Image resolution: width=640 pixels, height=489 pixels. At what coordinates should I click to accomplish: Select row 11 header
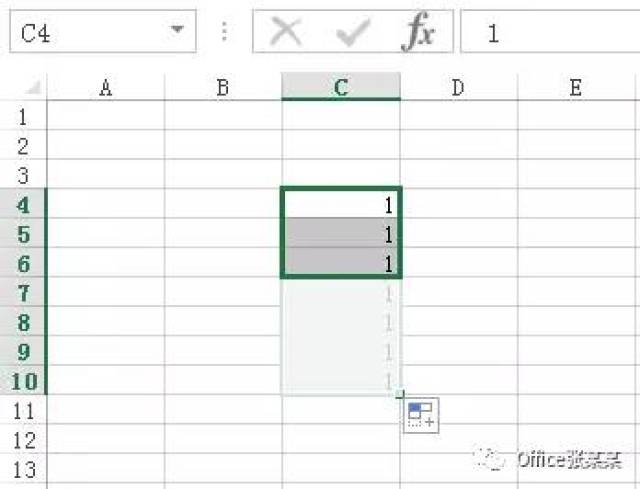[x=24, y=411]
